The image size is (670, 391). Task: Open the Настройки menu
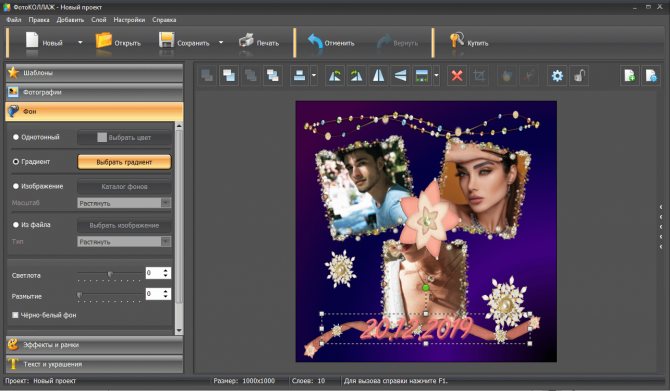tap(129, 20)
